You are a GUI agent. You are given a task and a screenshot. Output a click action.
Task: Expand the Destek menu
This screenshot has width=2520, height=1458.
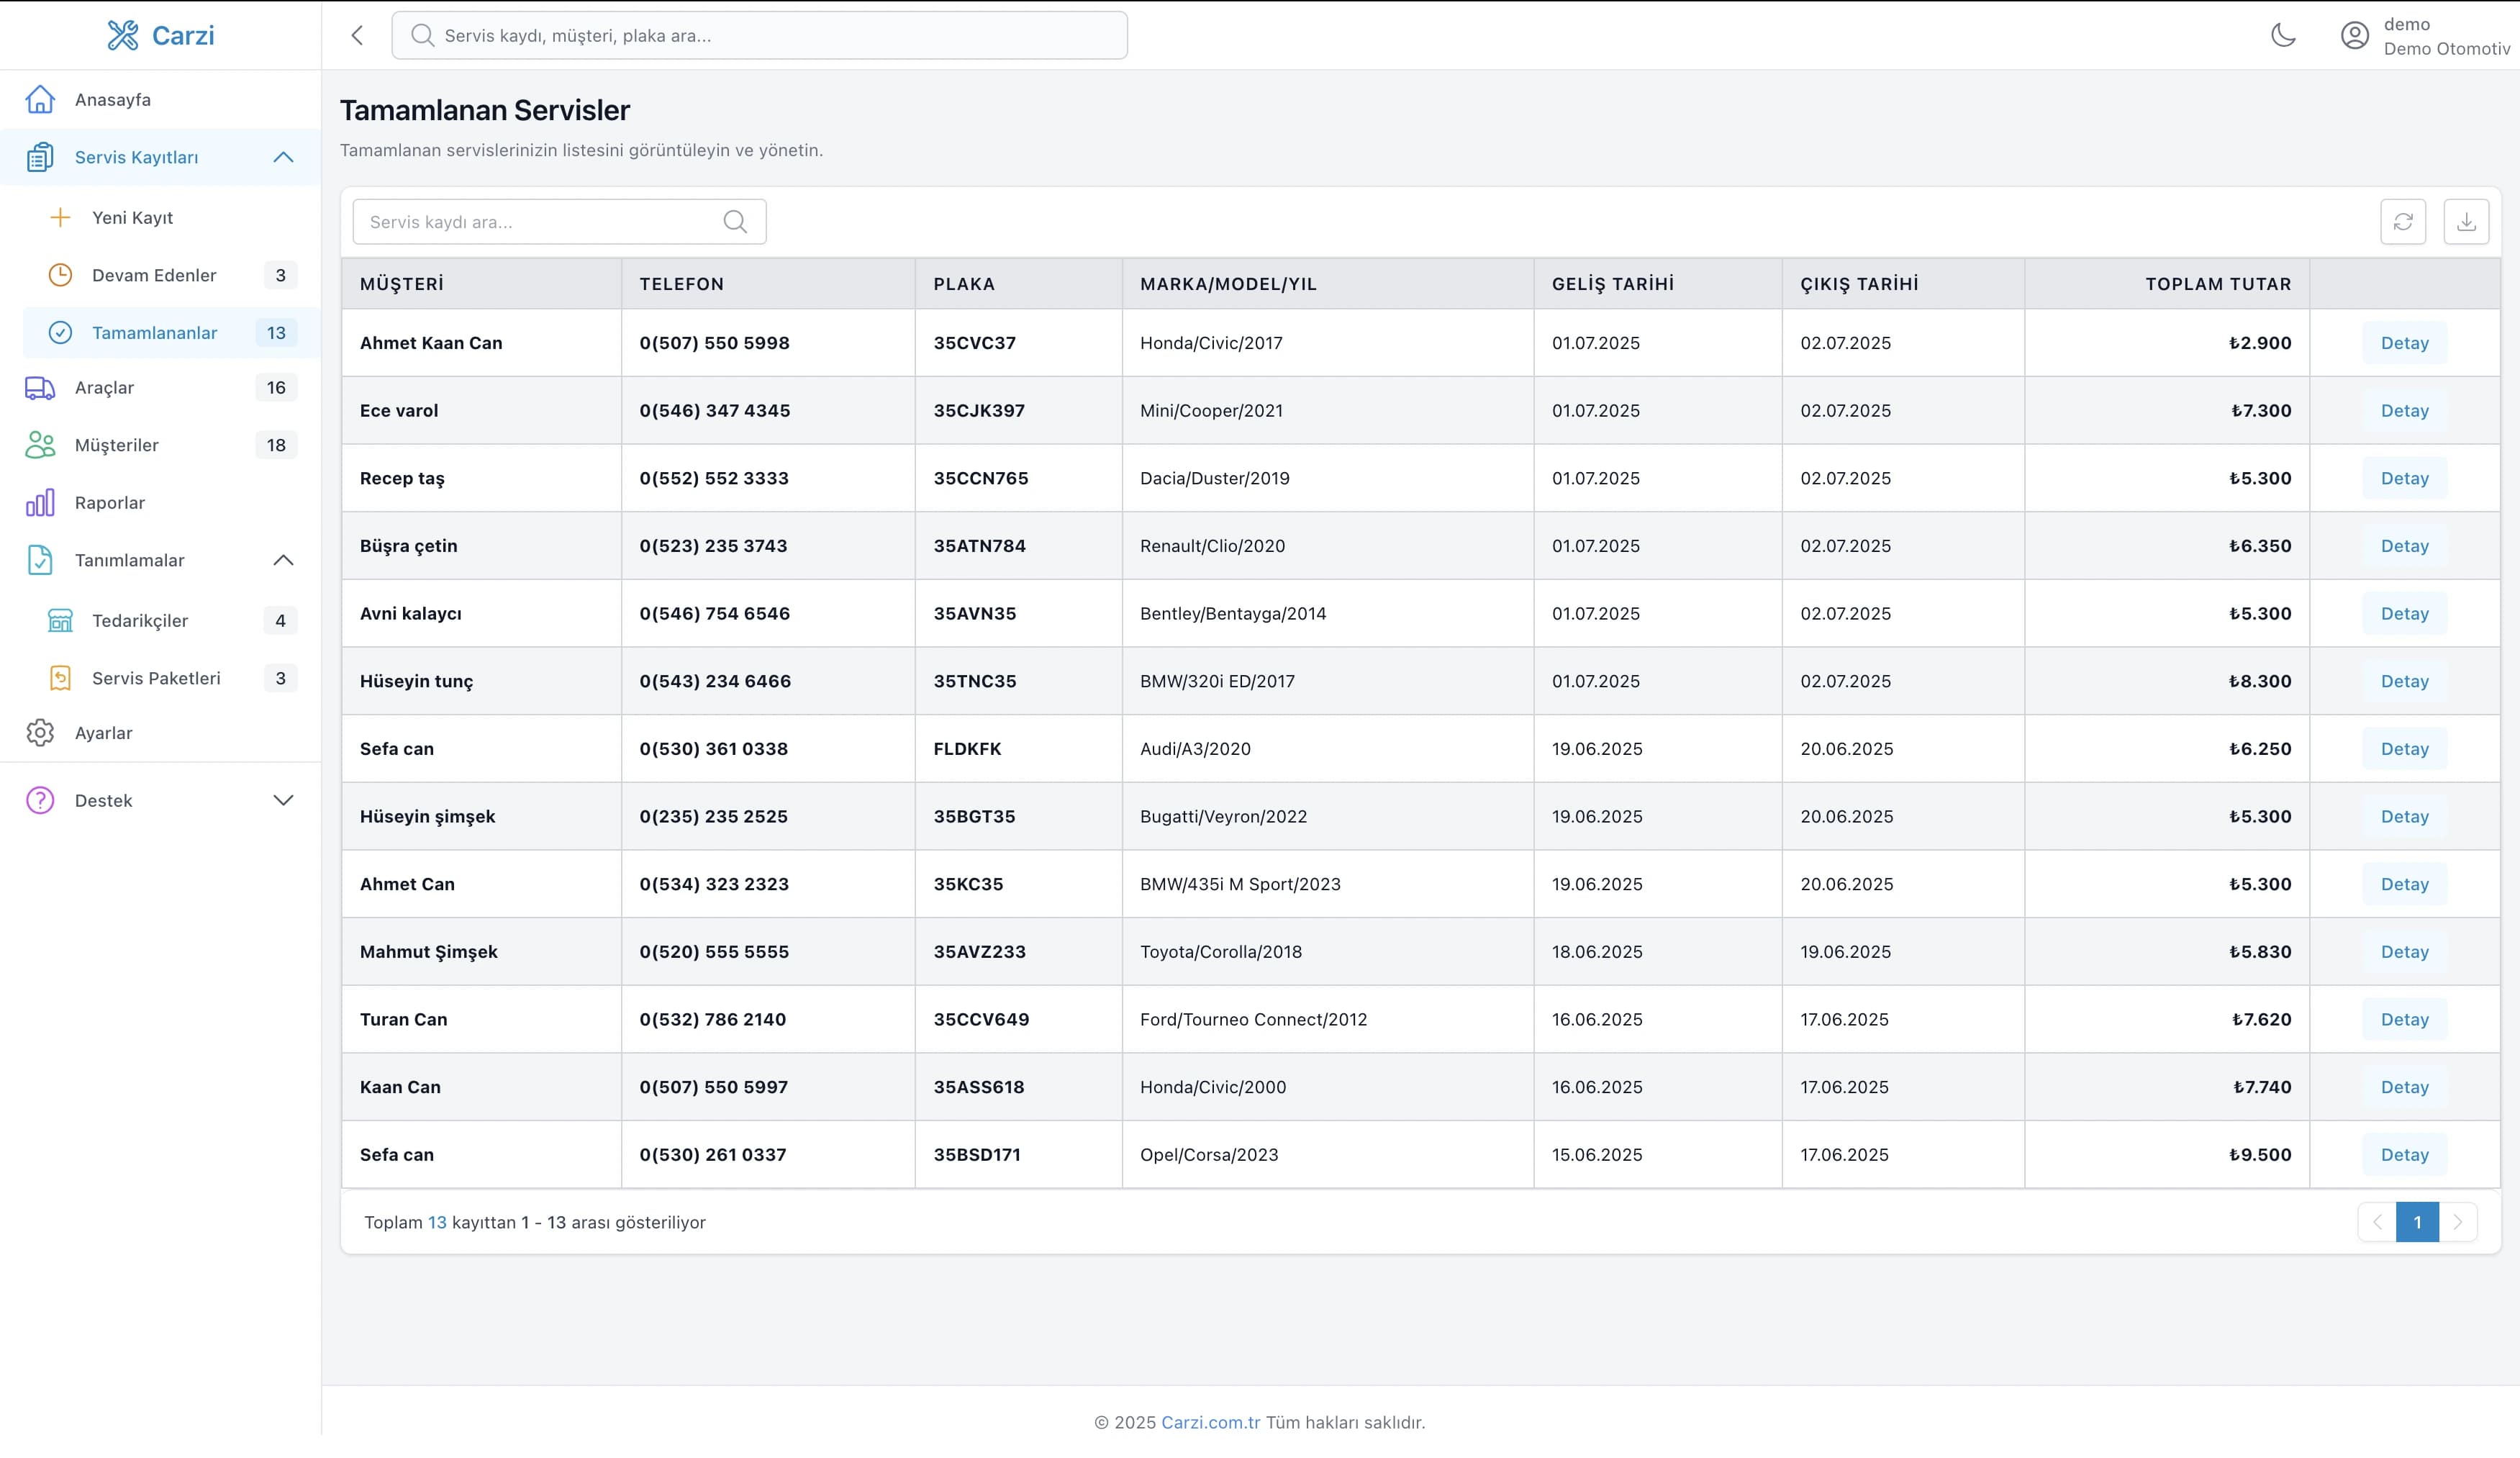click(283, 801)
